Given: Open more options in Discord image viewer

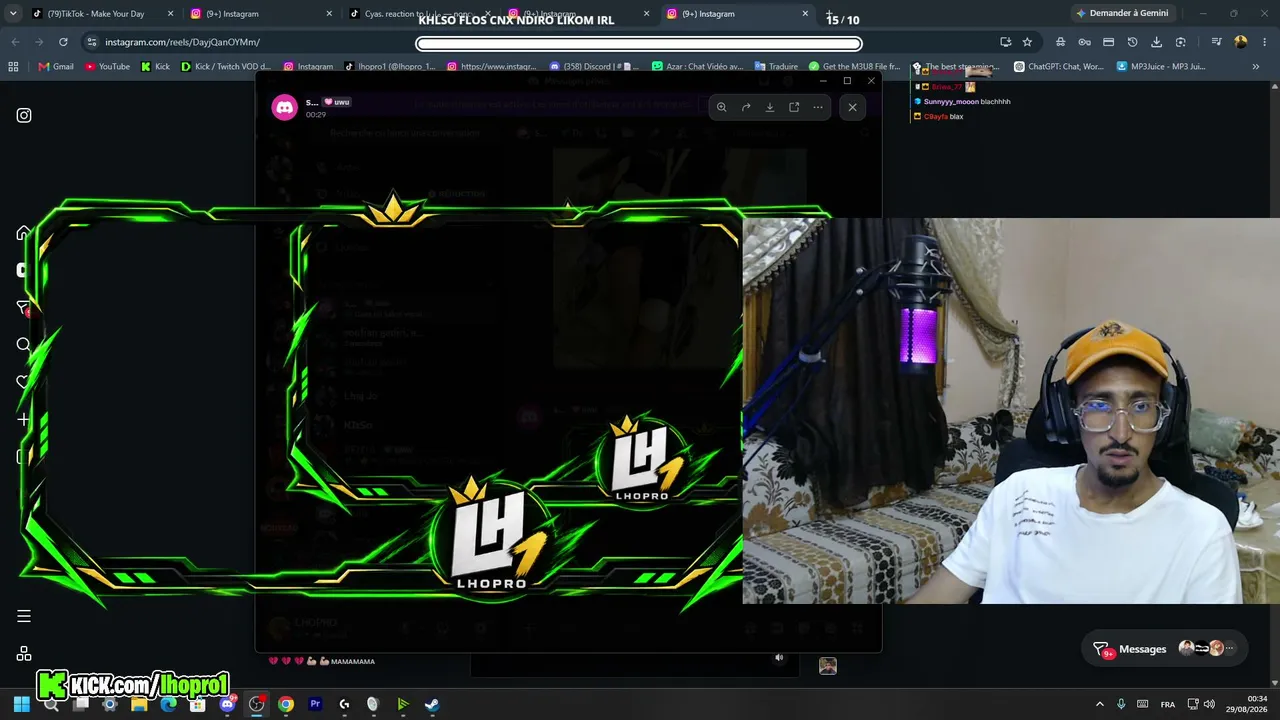Looking at the screenshot, I should pyautogui.click(x=818, y=107).
